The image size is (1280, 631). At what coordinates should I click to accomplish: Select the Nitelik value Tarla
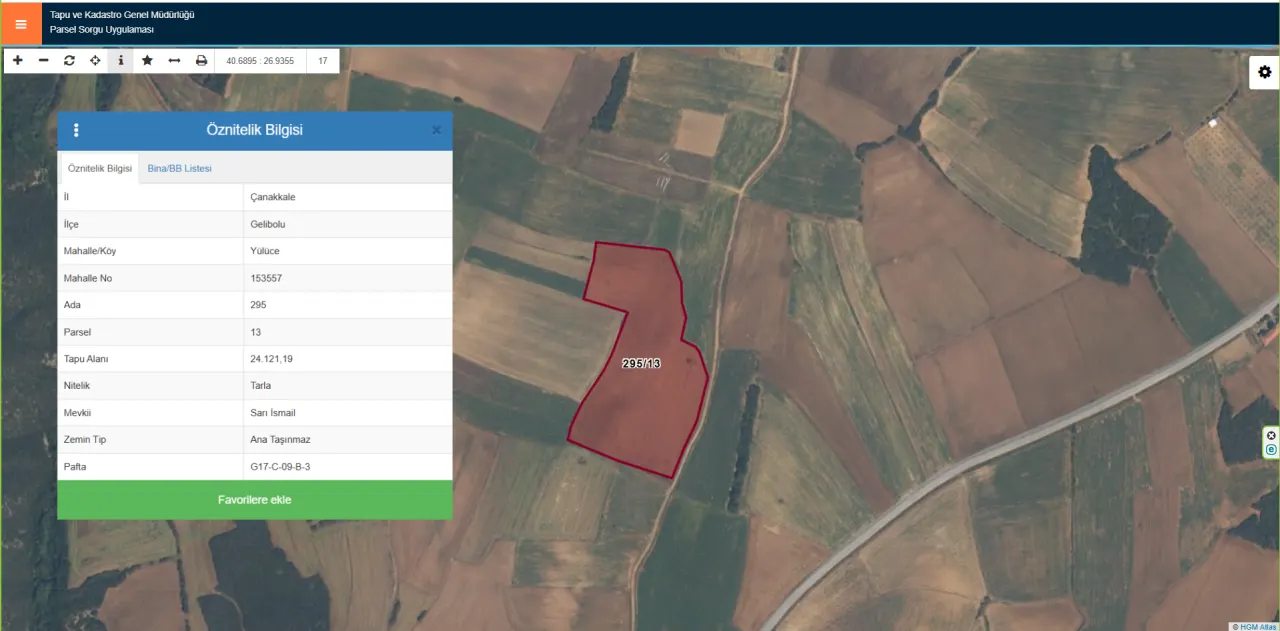(261, 386)
